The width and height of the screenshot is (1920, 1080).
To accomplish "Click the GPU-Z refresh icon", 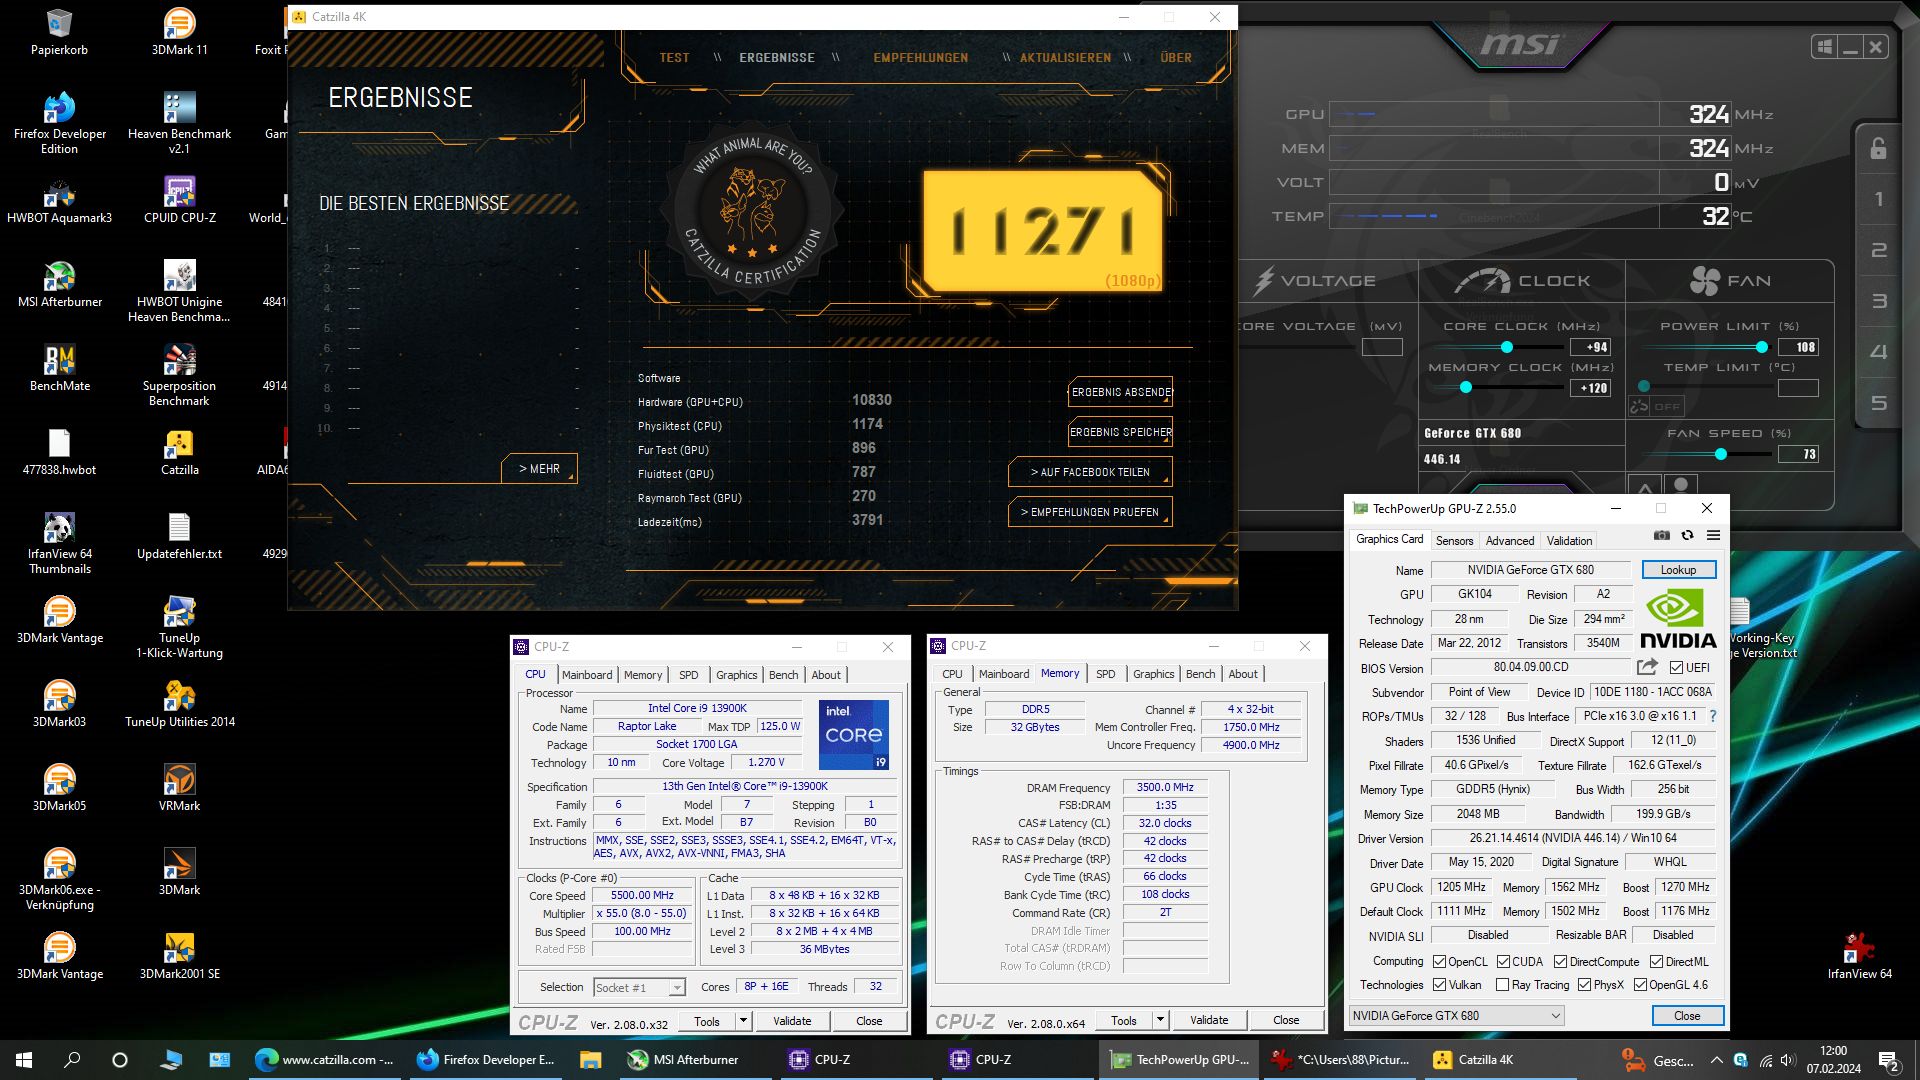I will [x=1688, y=536].
